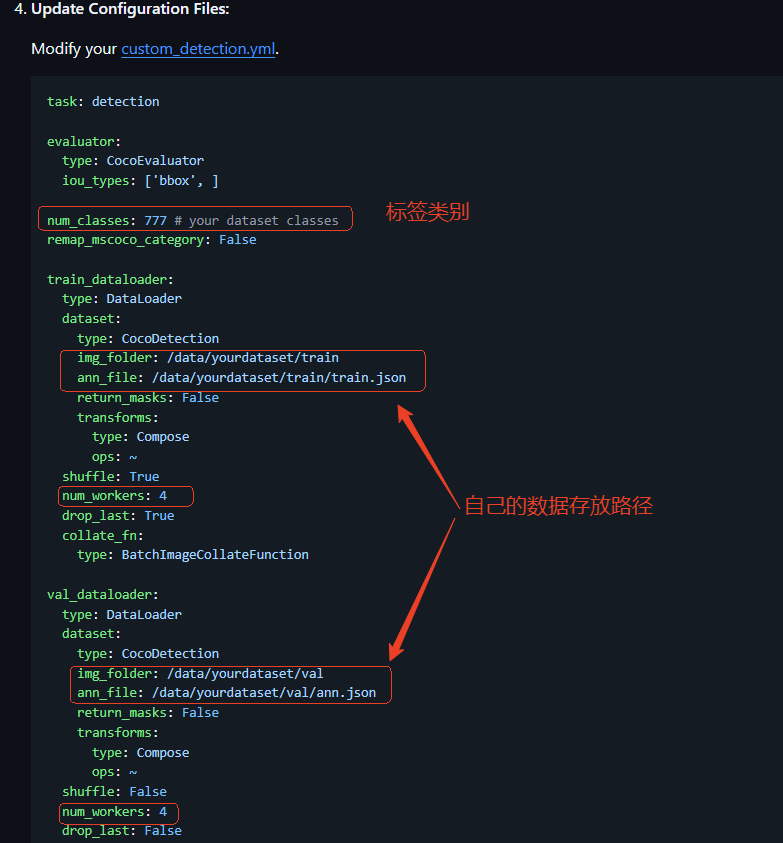Click the 'collate_fn:' line
The height and width of the screenshot is (843, 783).
tap(103, 535)
